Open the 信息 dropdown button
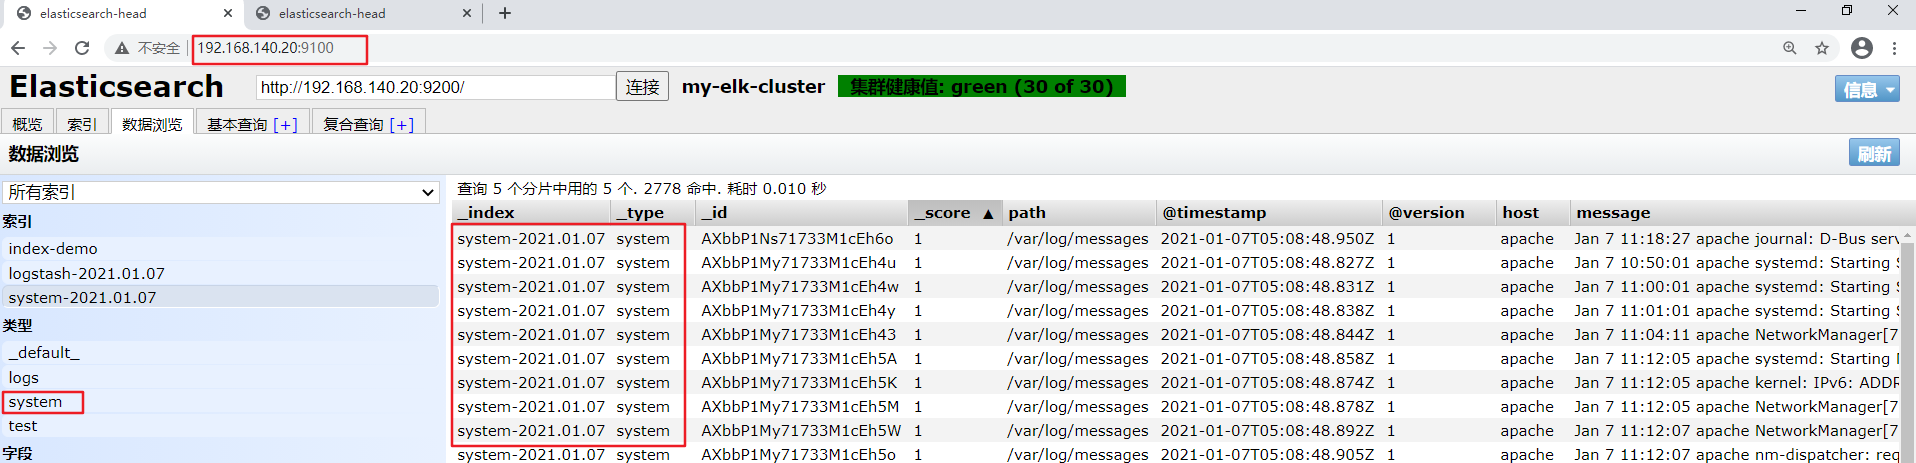The height and width of the screenshot is (463, 1916). click(x=1867, y=89)
